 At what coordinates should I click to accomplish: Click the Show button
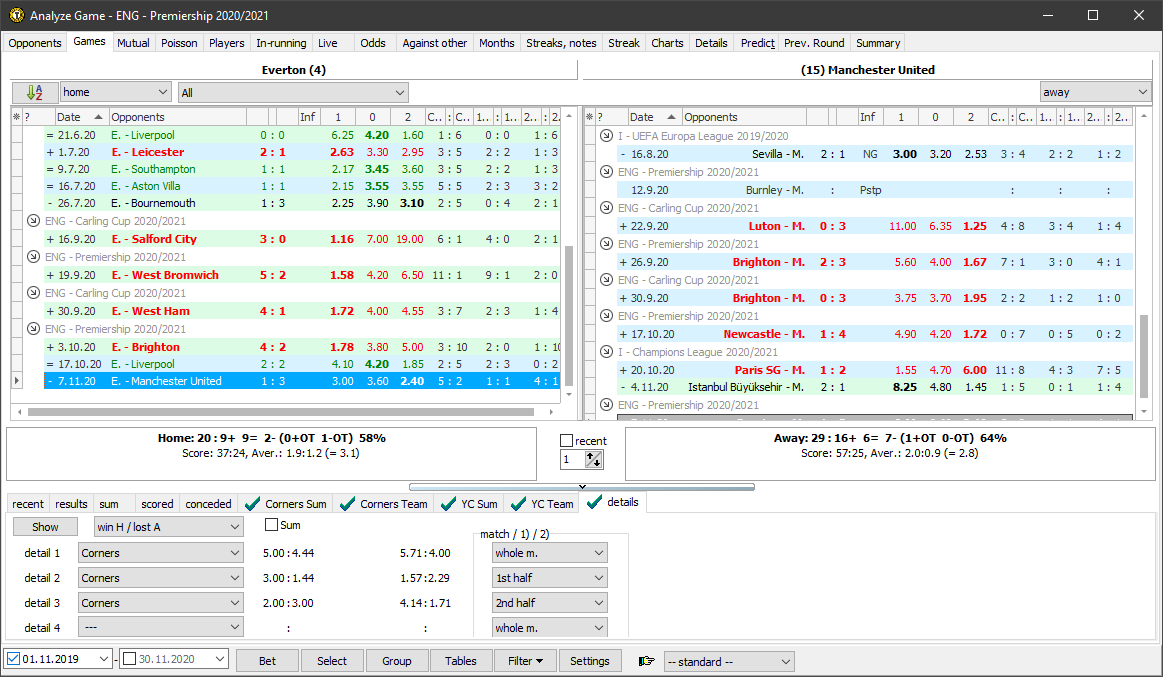coord(46,527)
